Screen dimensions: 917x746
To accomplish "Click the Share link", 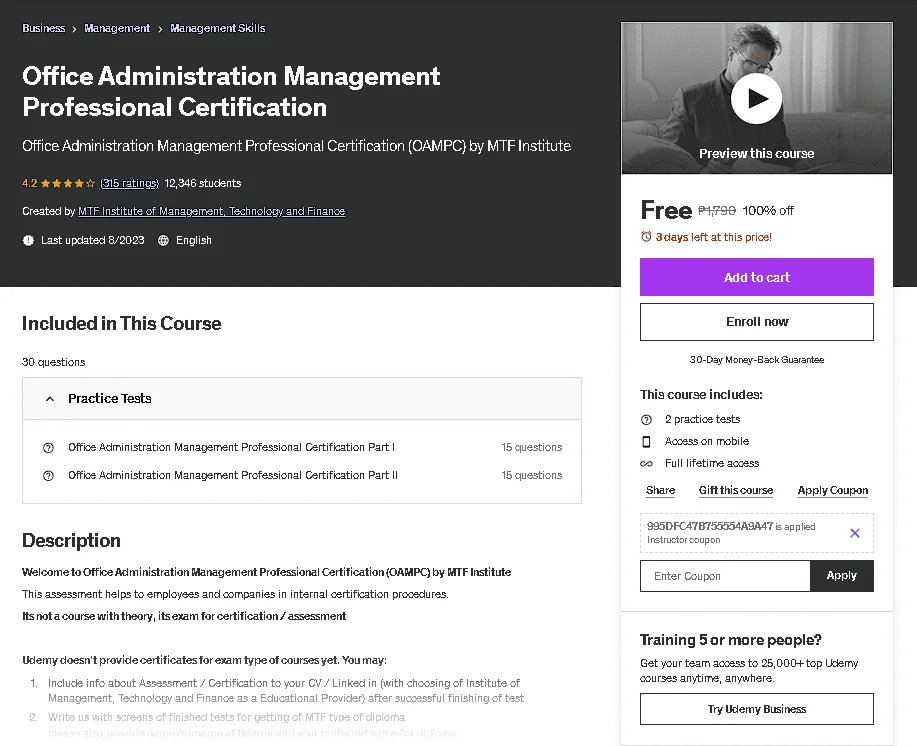I will point(660,491).
